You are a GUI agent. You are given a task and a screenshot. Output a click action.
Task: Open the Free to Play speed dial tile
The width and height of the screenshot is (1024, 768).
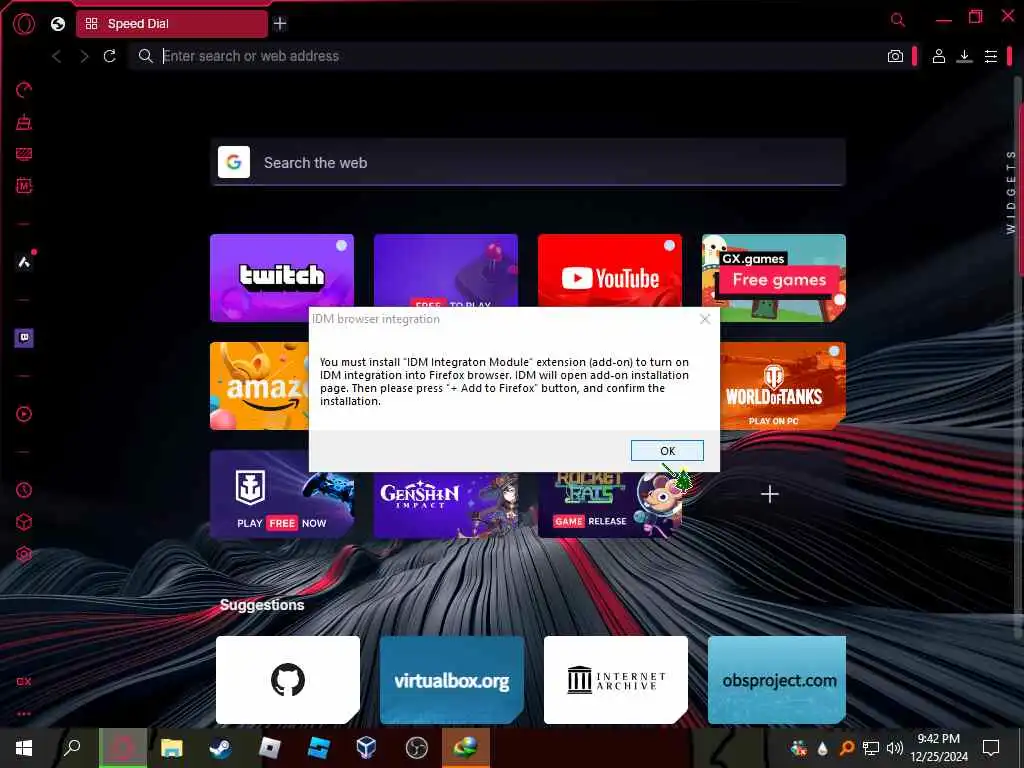[x=446, y=270]
